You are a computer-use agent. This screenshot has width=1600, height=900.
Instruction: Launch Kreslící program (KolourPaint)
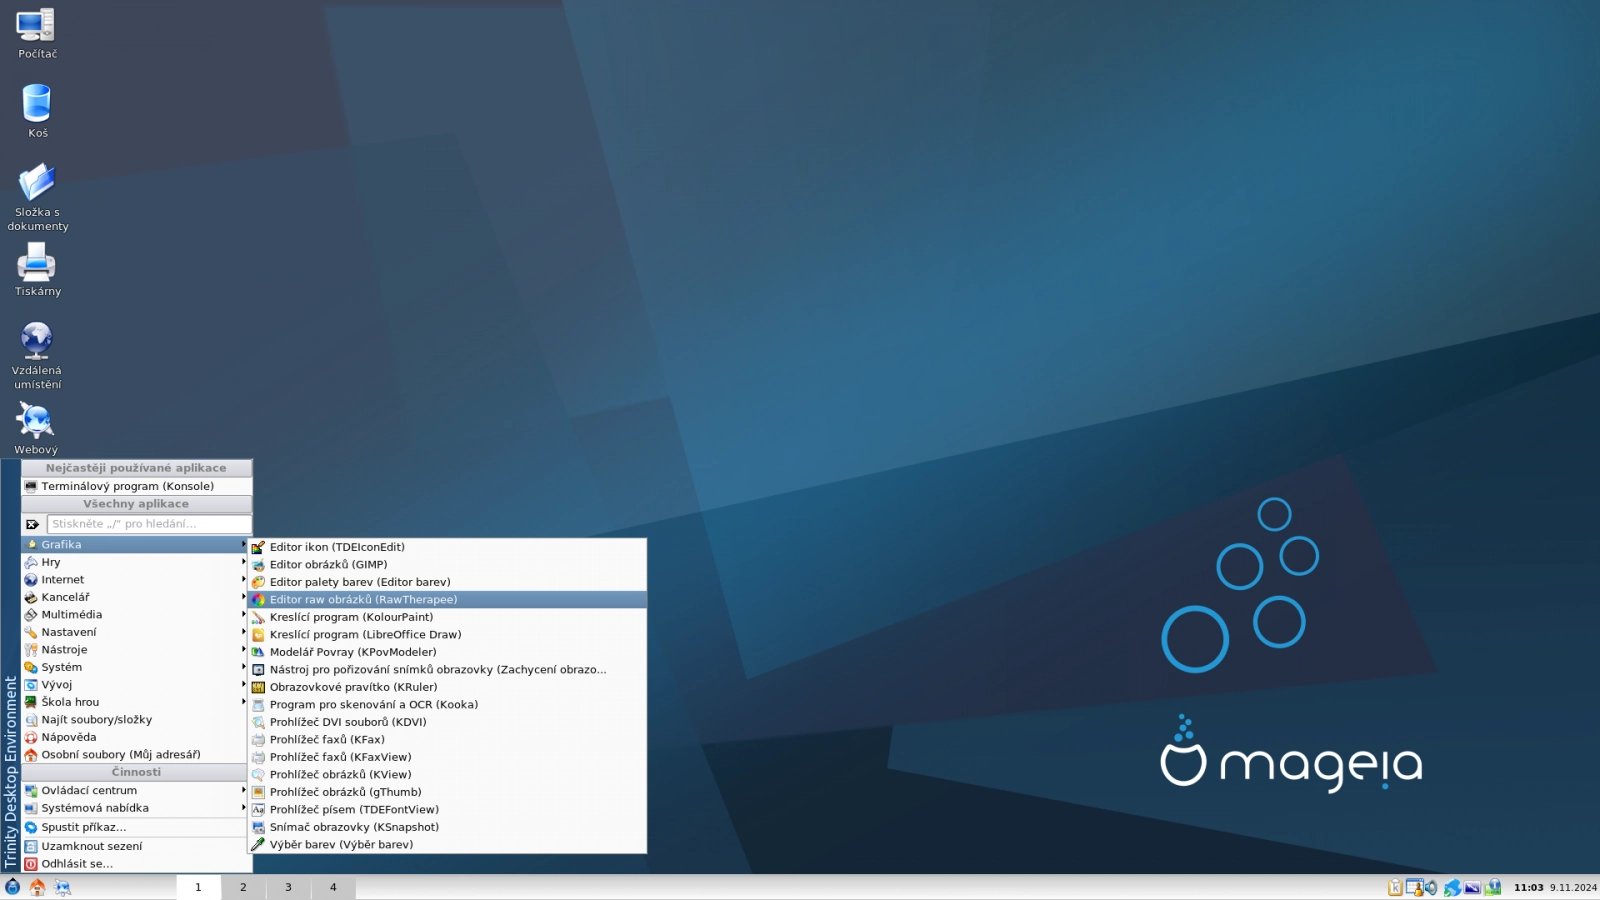pos(448,617)
